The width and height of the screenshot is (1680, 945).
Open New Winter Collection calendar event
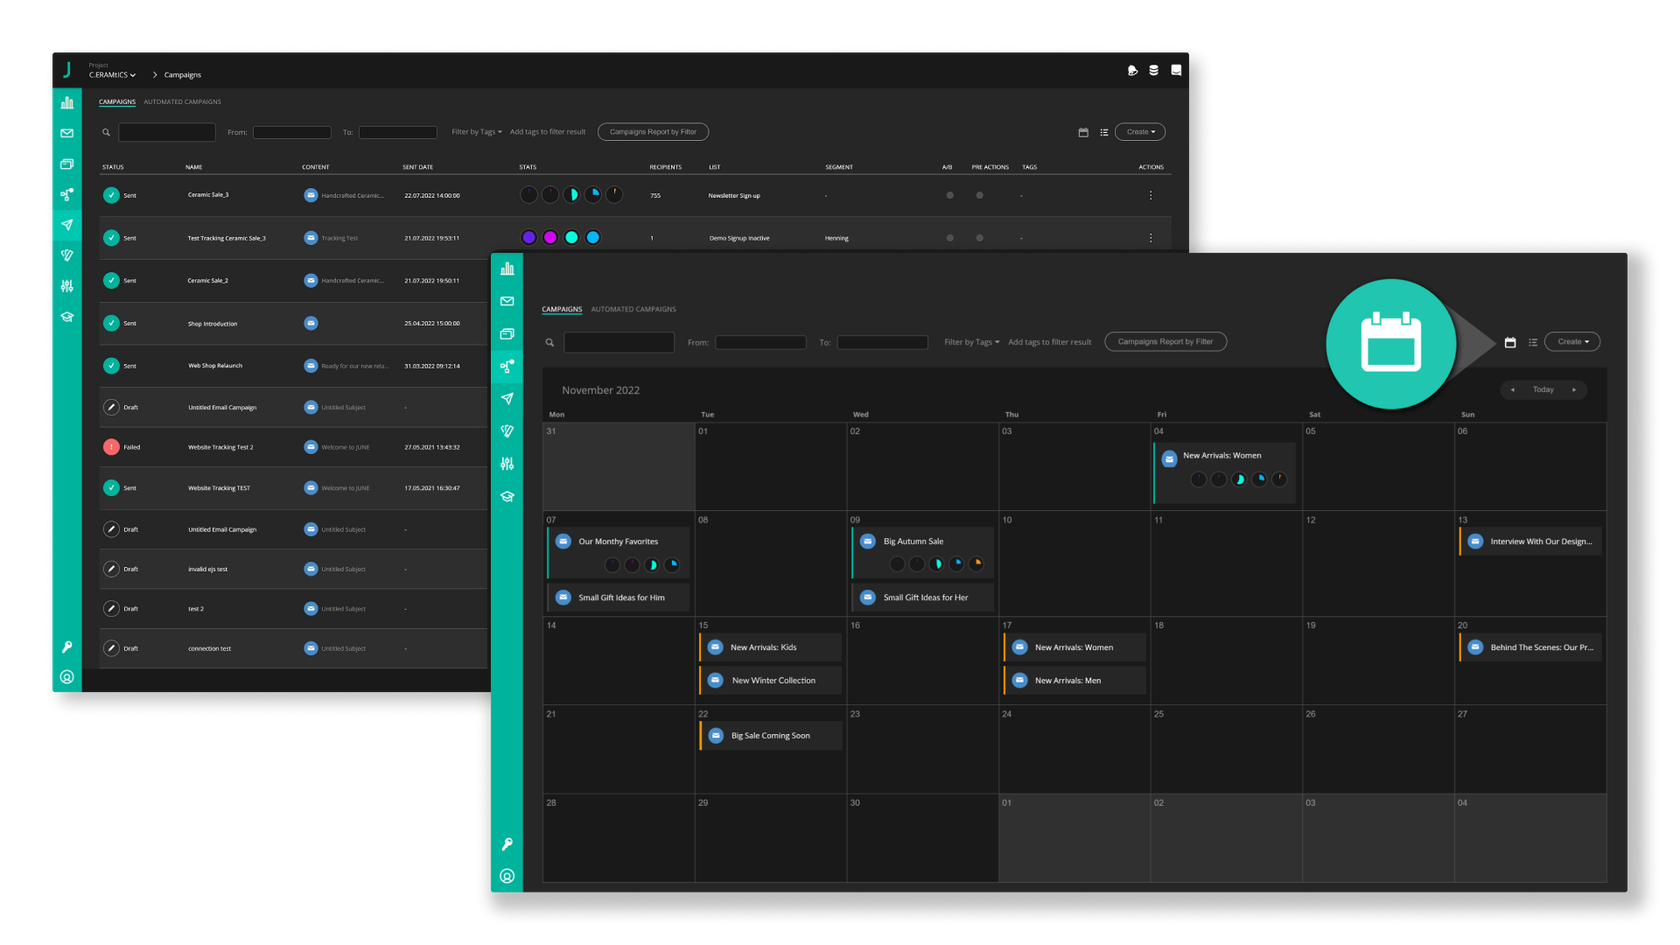(770, 681)
